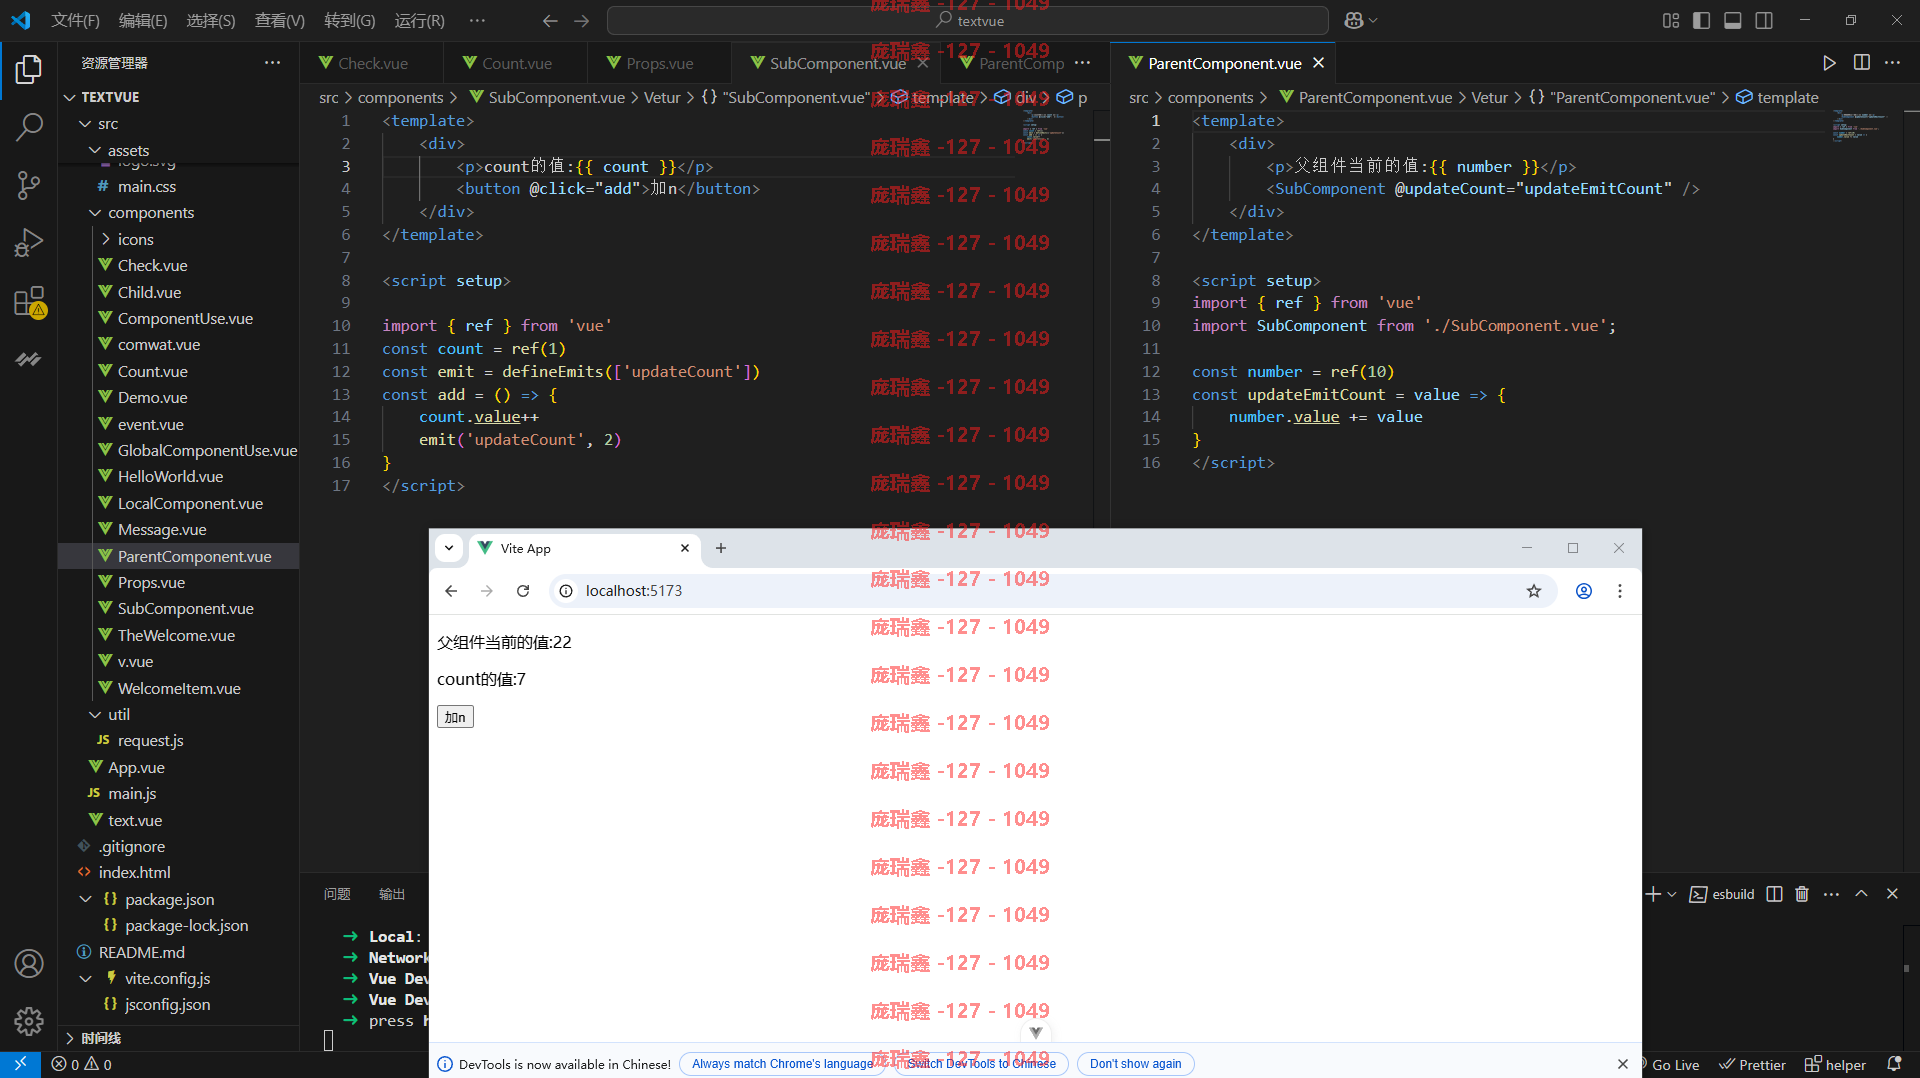Go forward in VS Code navigation history
Image resolution: width=1920 pixels, height=1078 pixels.
point(582,20)
